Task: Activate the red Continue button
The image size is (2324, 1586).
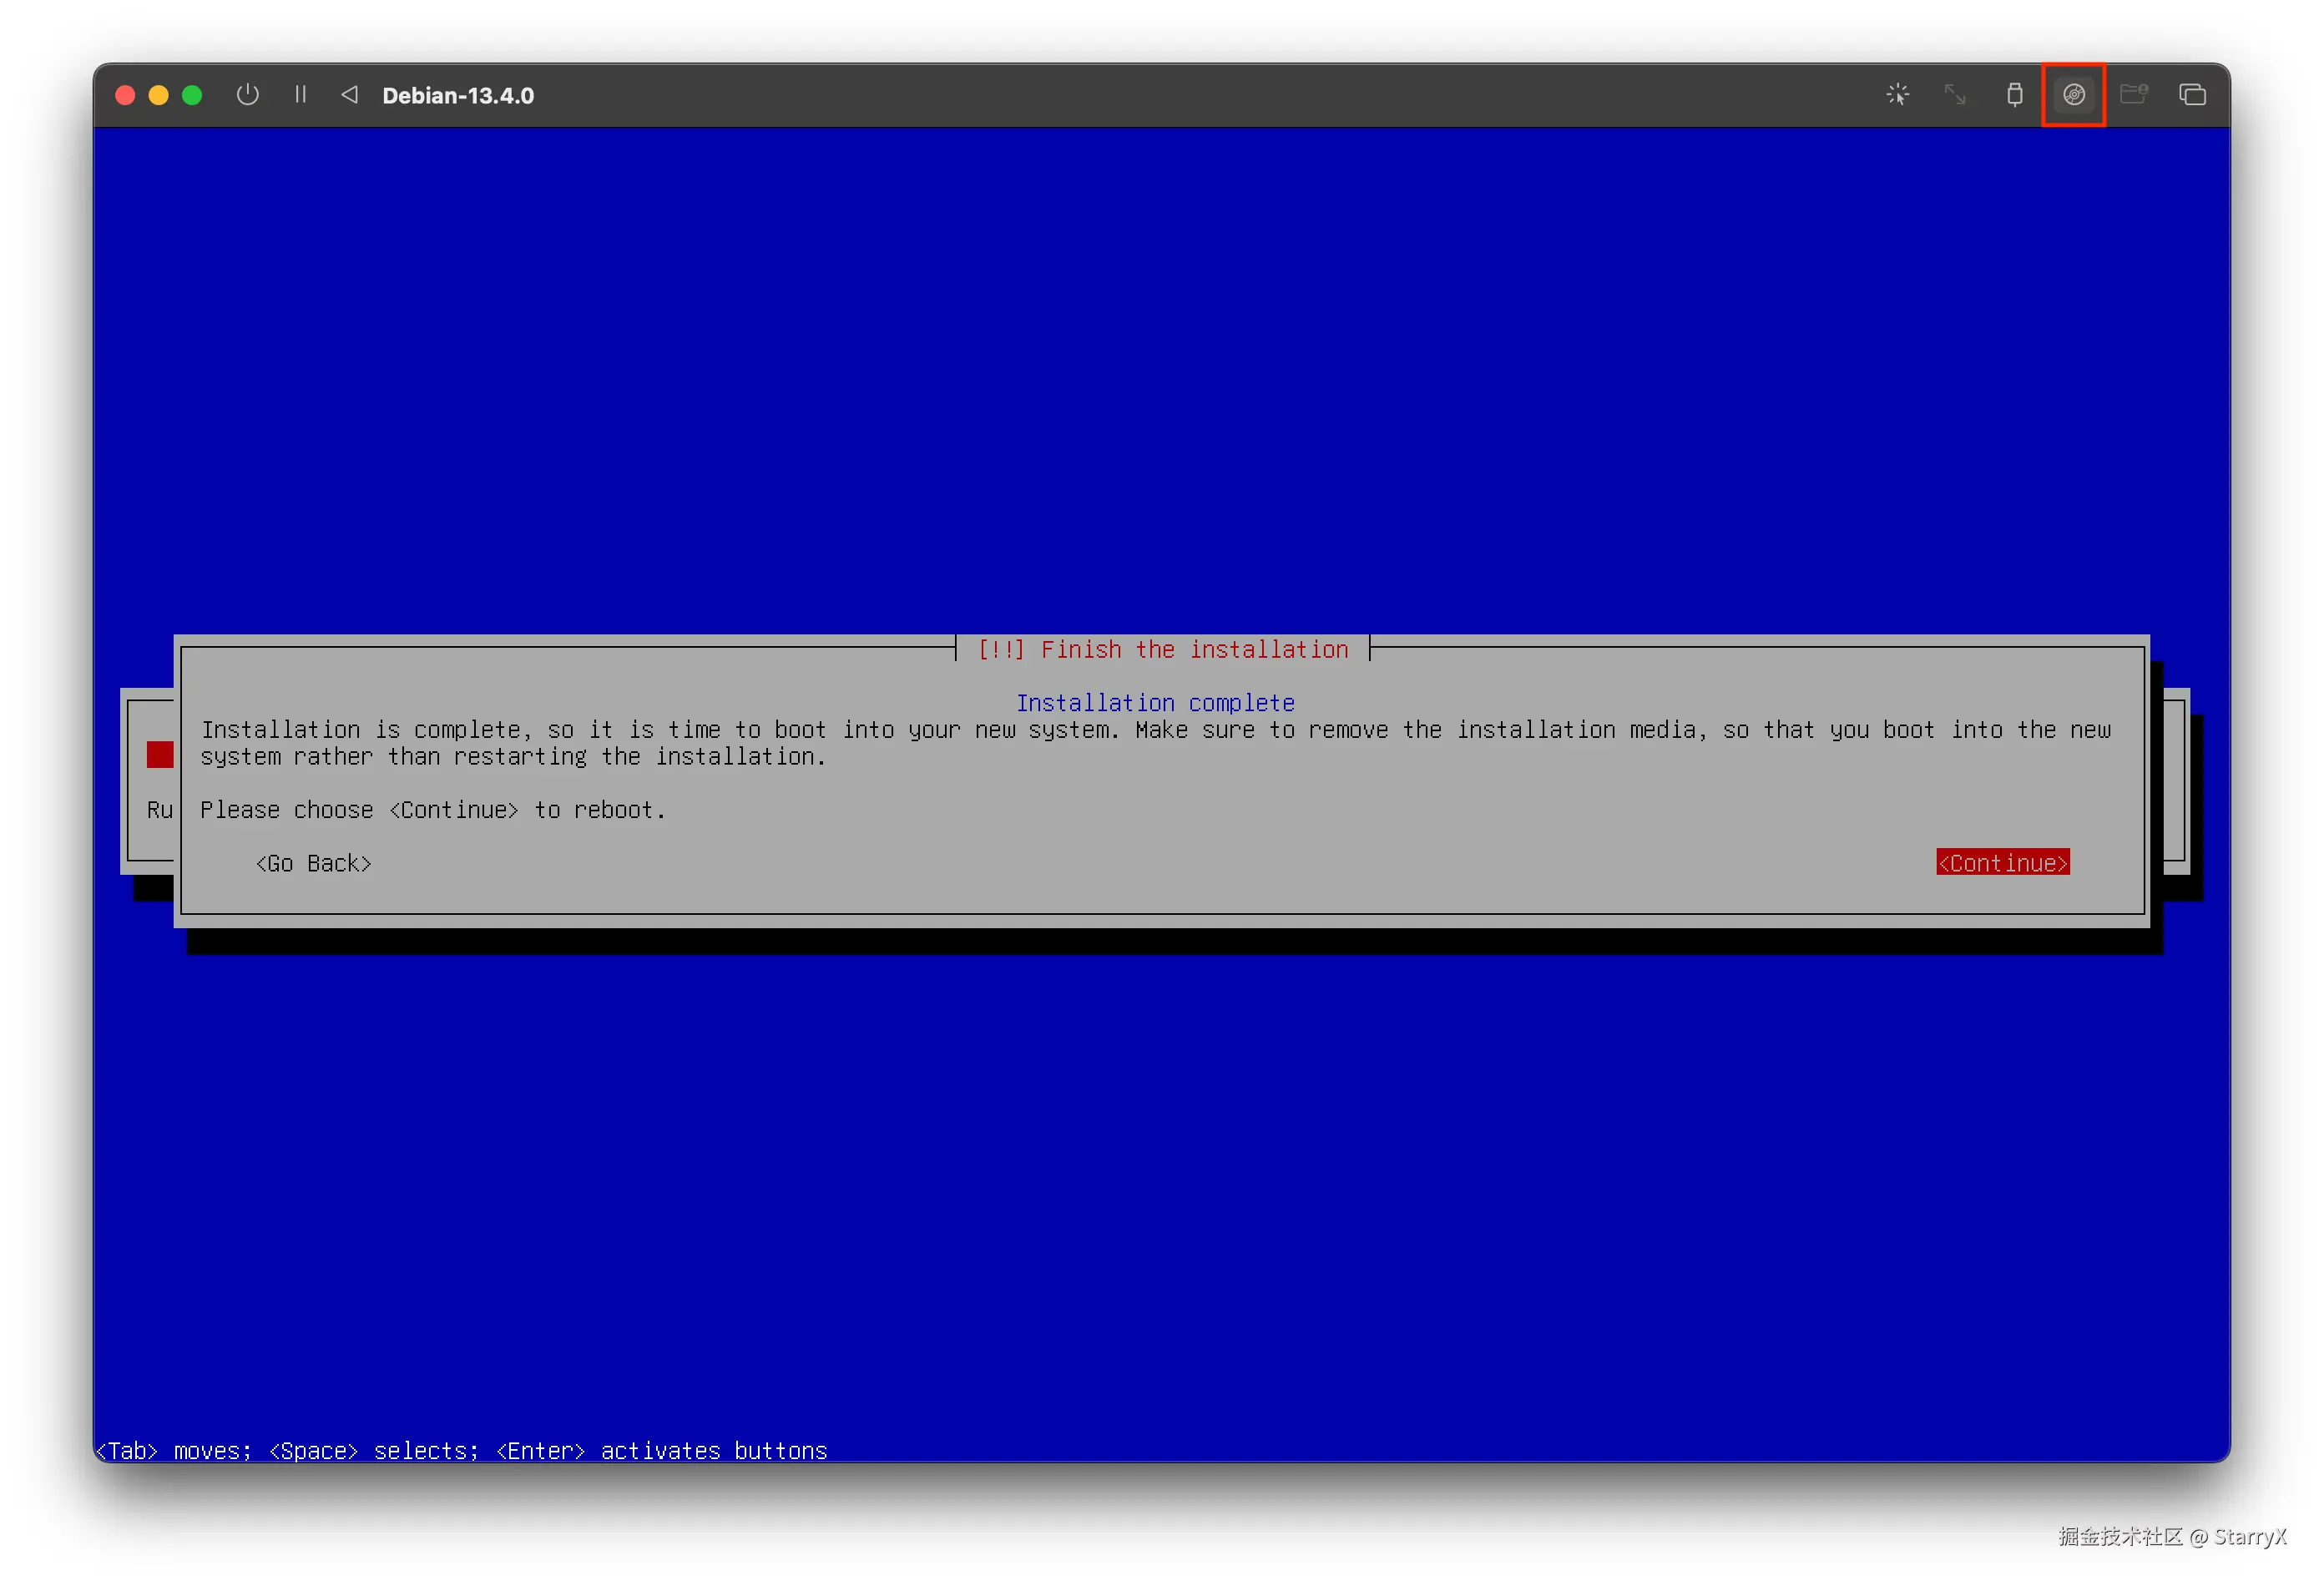Action: tap(2002, 862)
